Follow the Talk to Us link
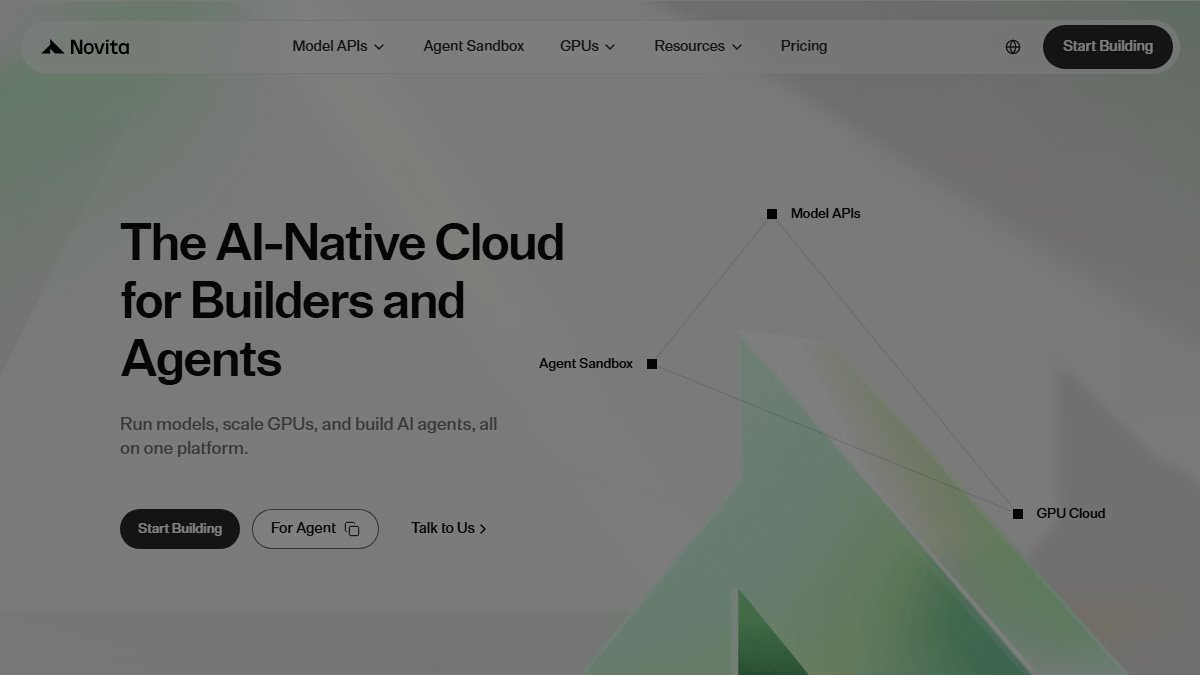The image size is (1200, 675). 449,528
